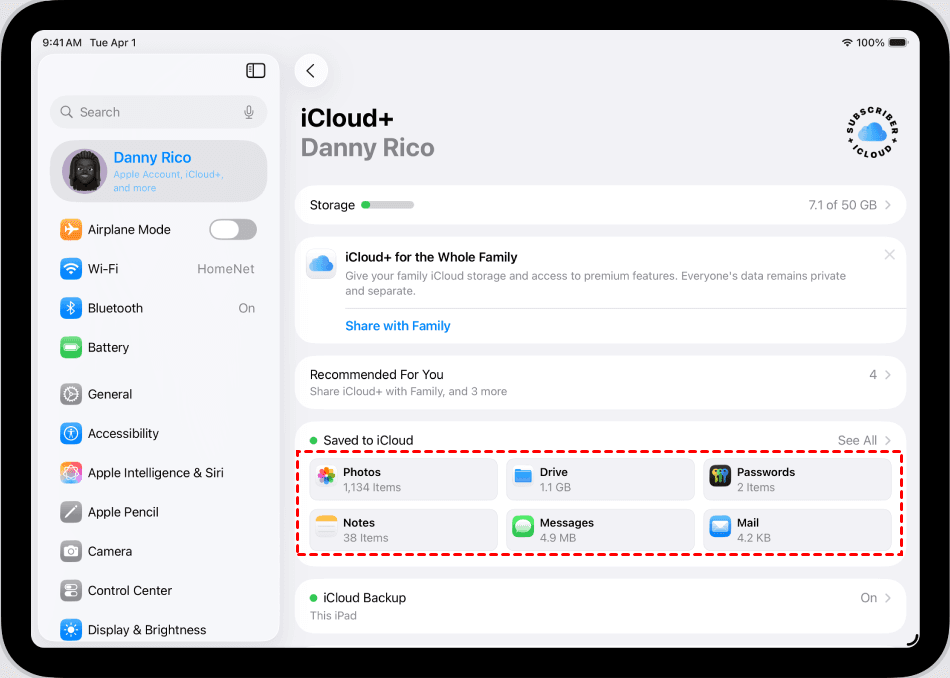This screenshot has width=950, height=678.
Task: Tap Saved to iCloud heading
Action: 368,440
